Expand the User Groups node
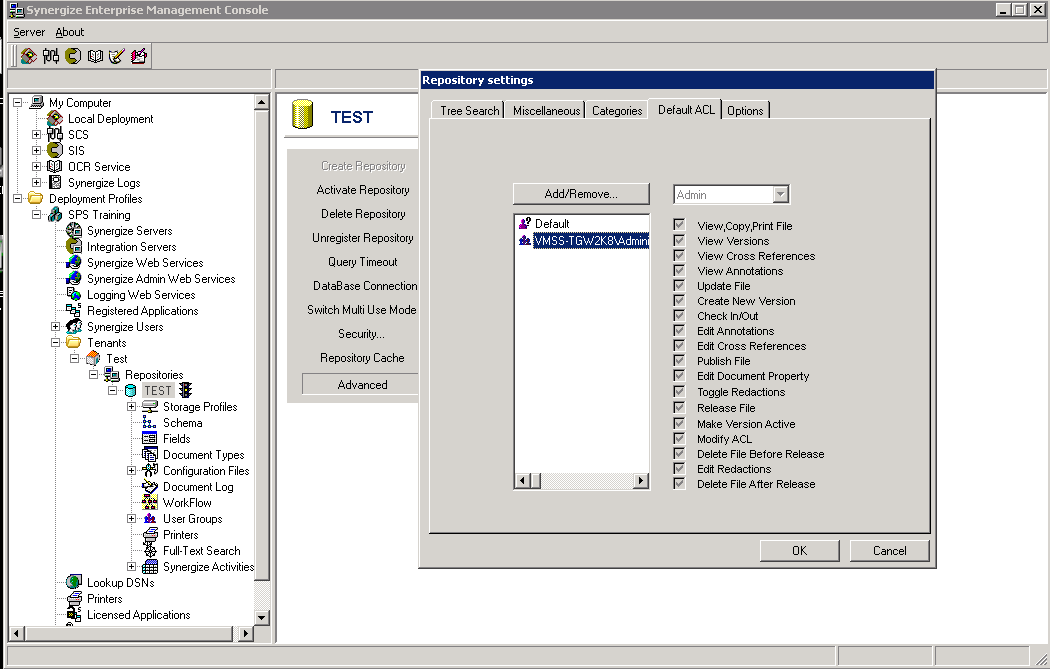 pyautogui.click(x=131, y=518)
